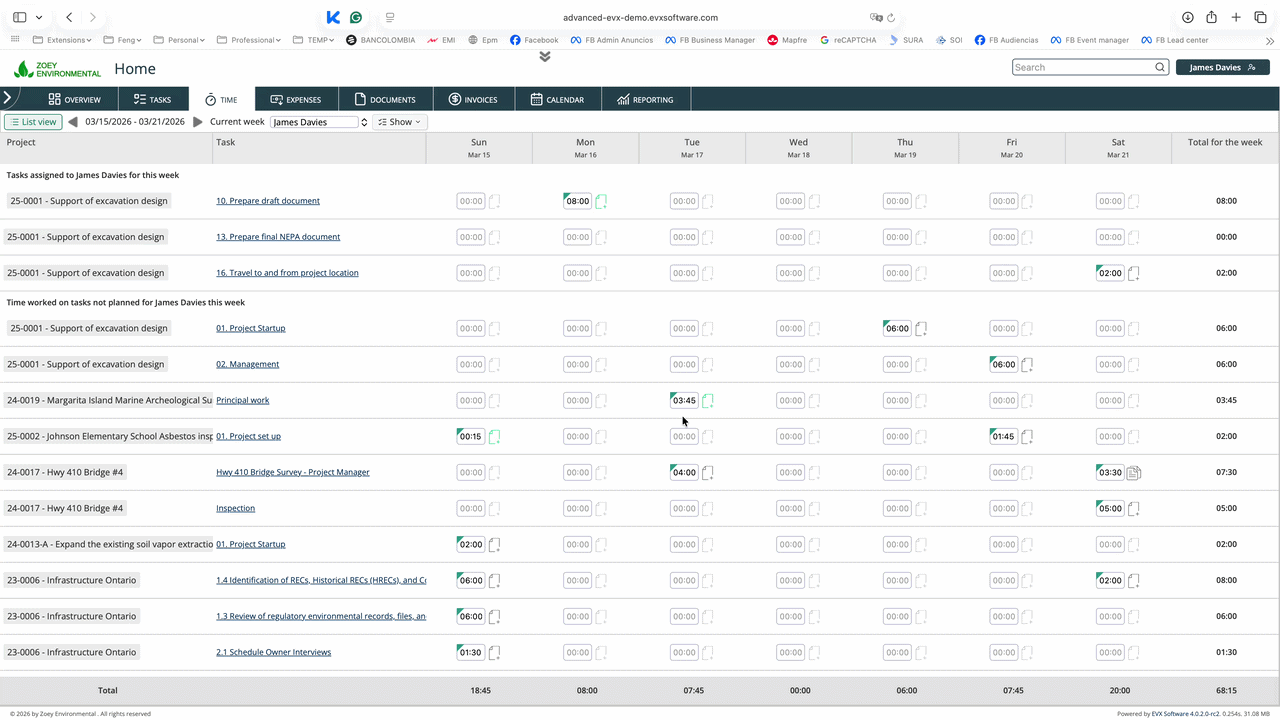
Task: Open task 10. Prepare draft document
Action: point(268,201)
